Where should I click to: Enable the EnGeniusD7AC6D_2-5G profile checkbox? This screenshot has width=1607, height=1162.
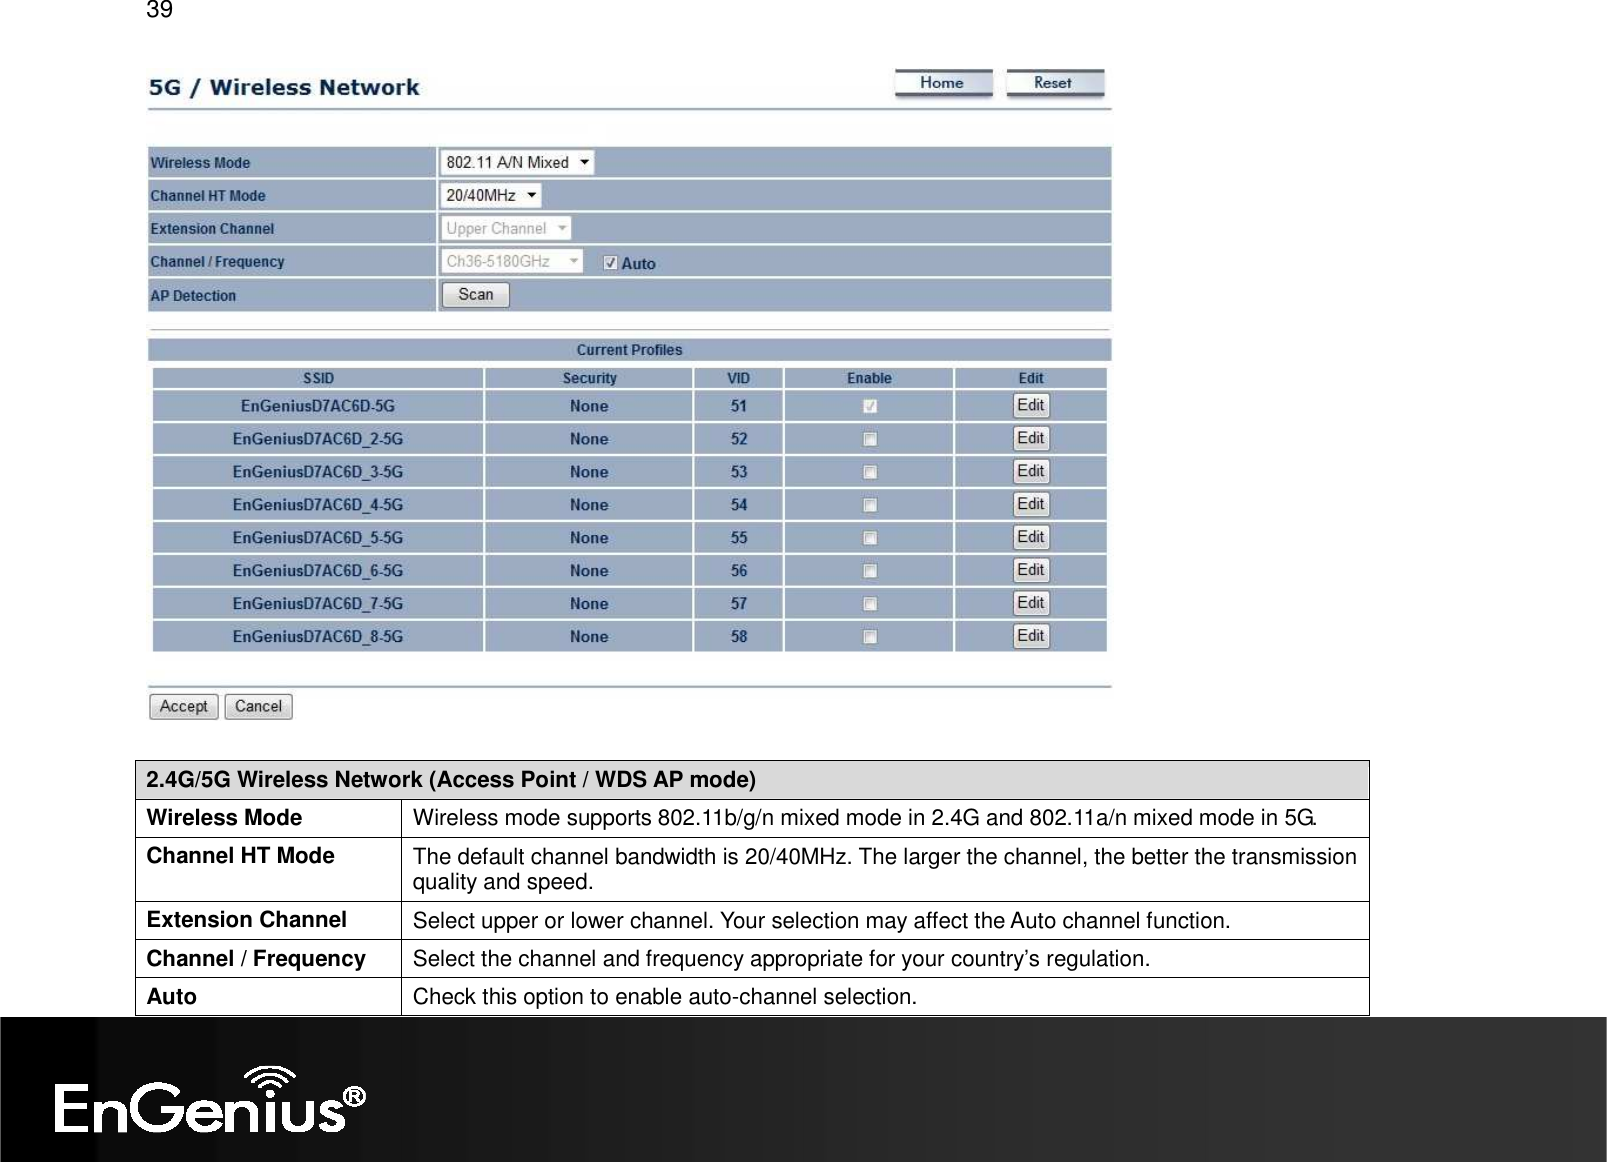(870, 439)
